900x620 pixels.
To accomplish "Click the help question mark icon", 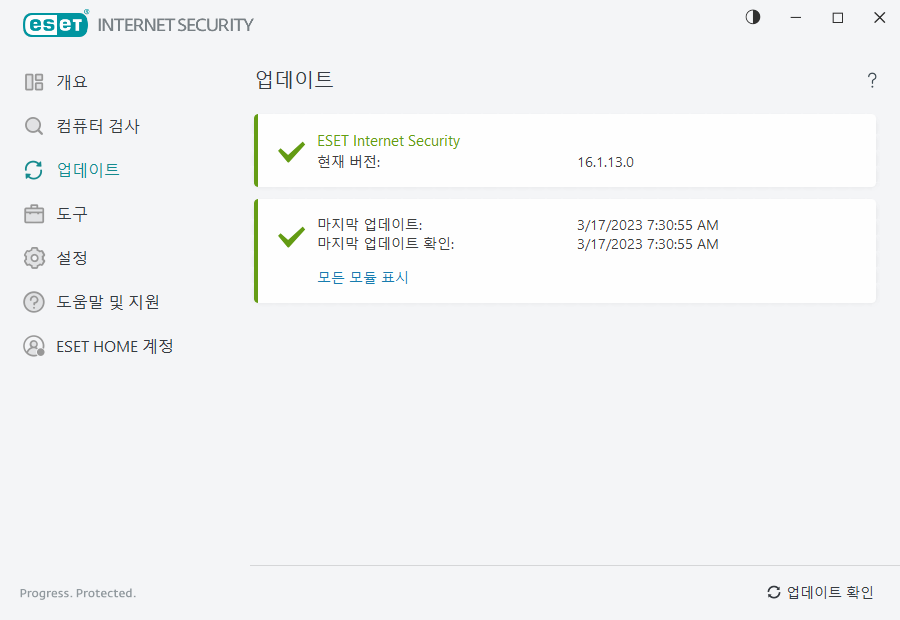I will click(x=871, y=80).
